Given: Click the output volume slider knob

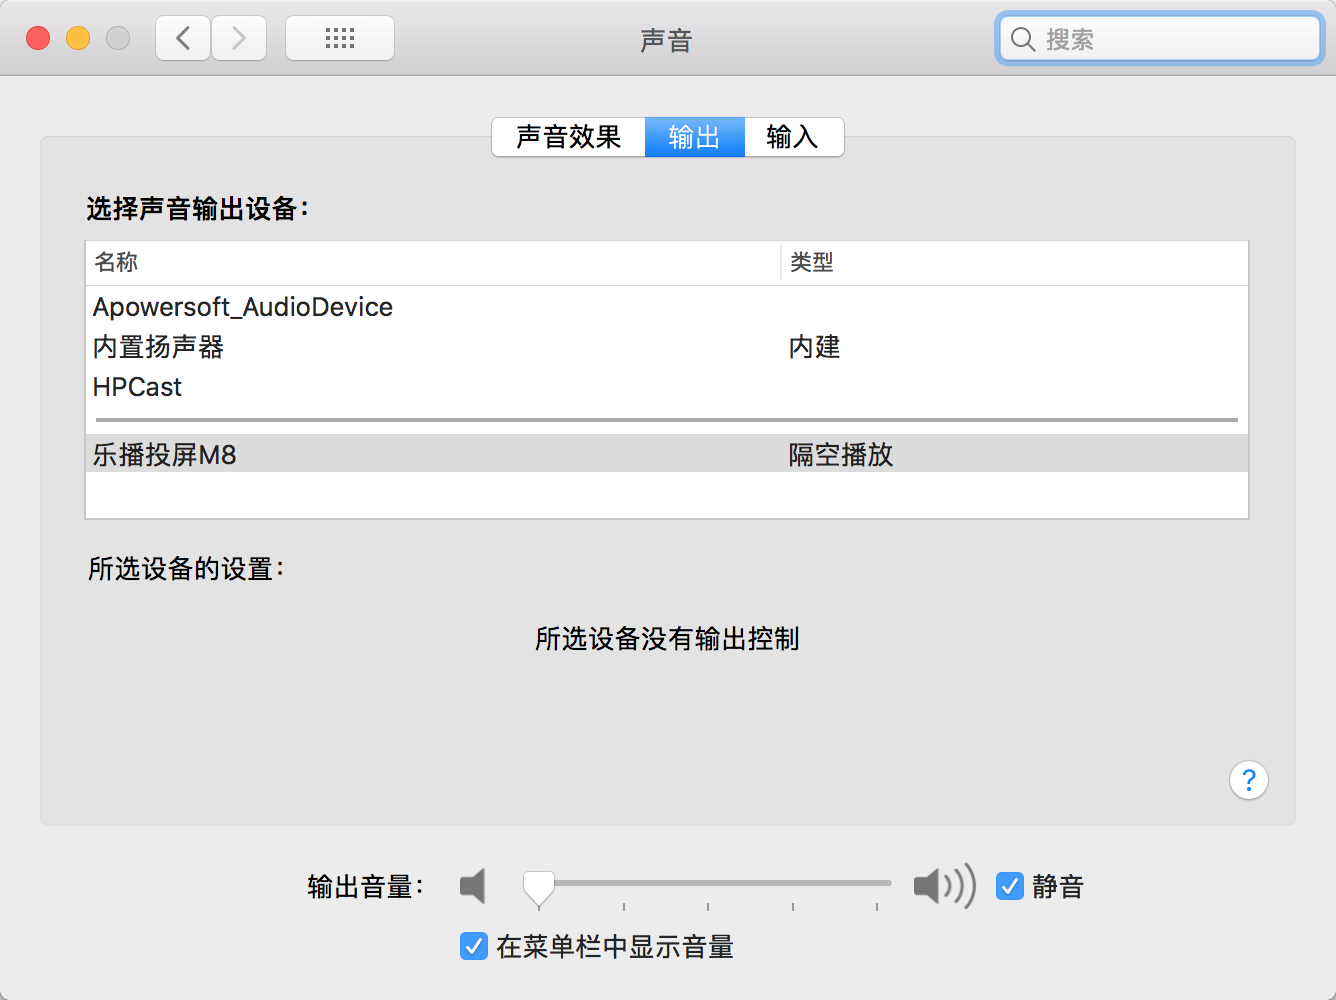Looking at the screenshot, I should pos(539,887).
